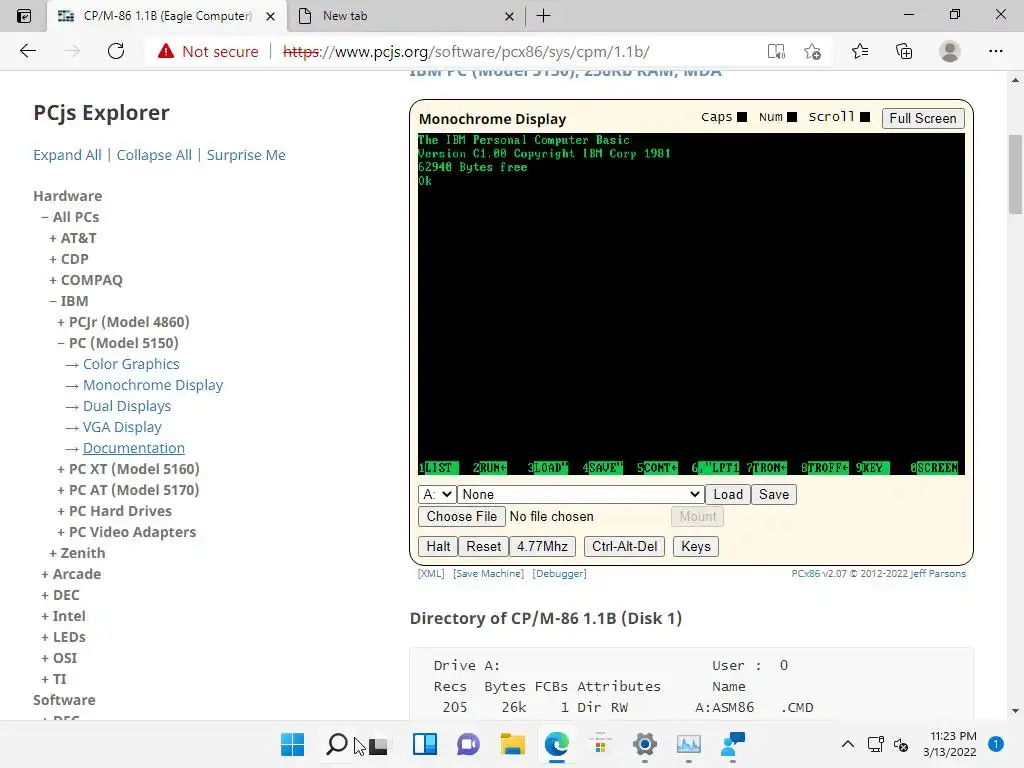Expand the PC Hard Drives node
Viewport: 1024px width, 768px height.
click(114, 511)
